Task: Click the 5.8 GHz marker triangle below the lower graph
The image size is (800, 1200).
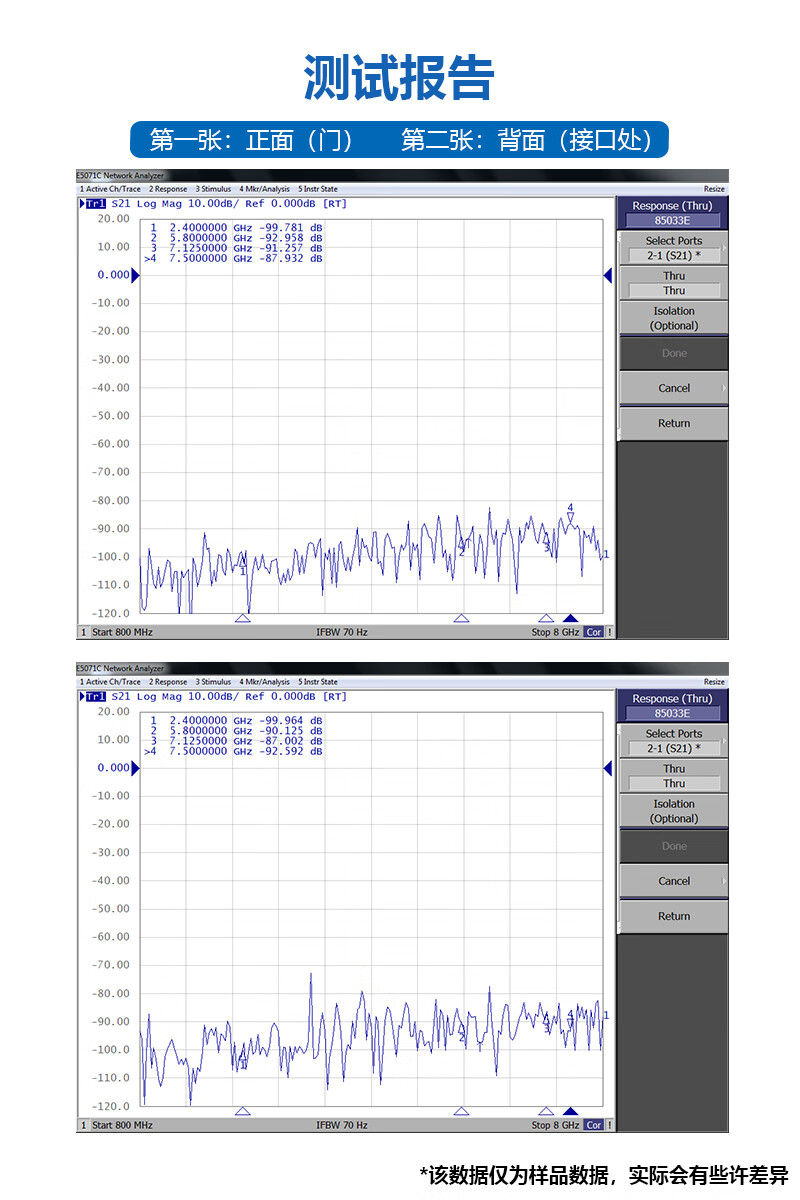Action: pyautogui.click(x=461, y=1111)
